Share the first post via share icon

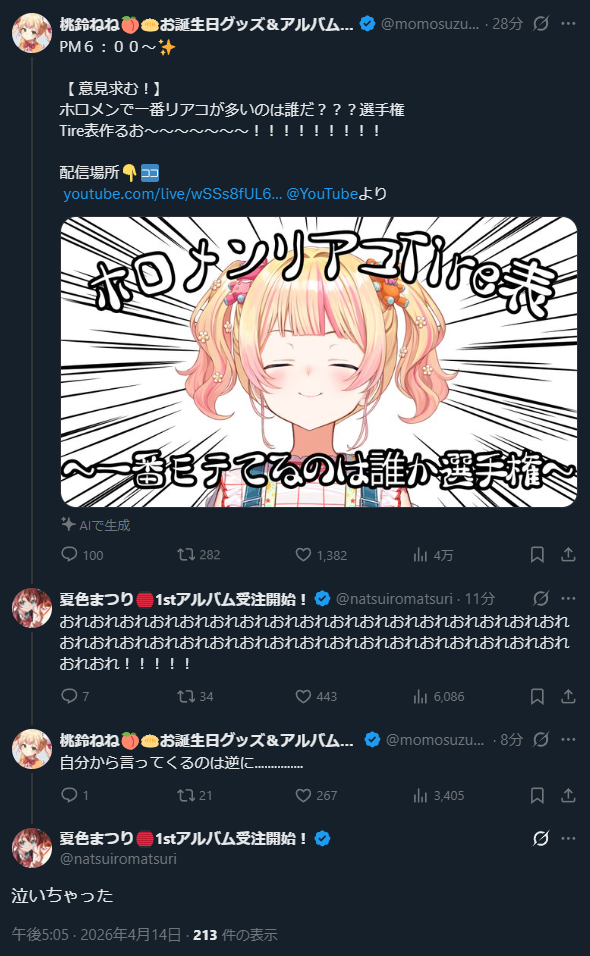[x=568, y=555]
